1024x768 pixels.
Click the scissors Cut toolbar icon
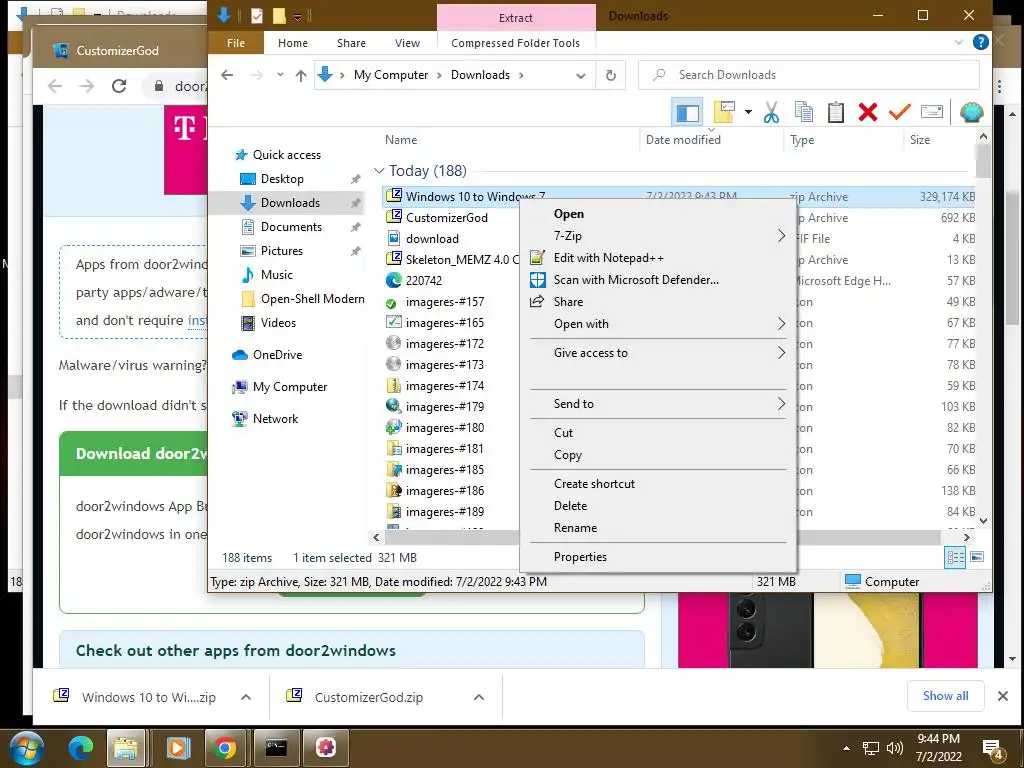[x=771, y=112]
